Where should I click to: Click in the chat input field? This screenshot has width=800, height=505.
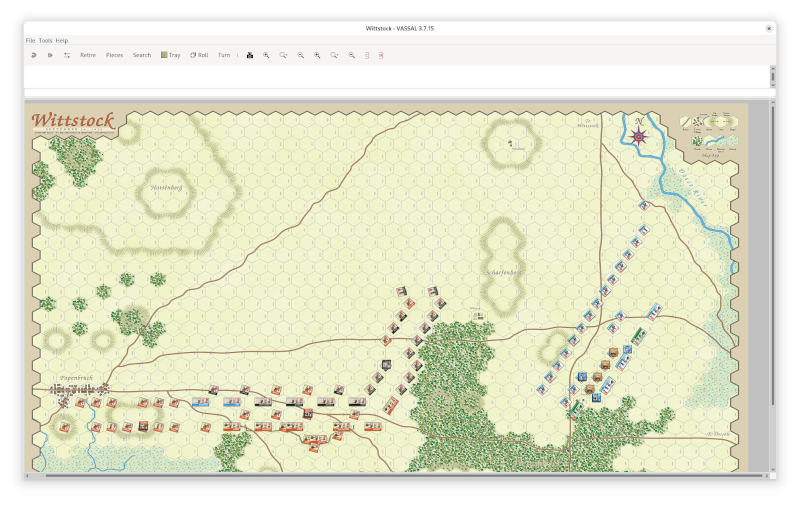pyautogui.click(x=399, y=93)
